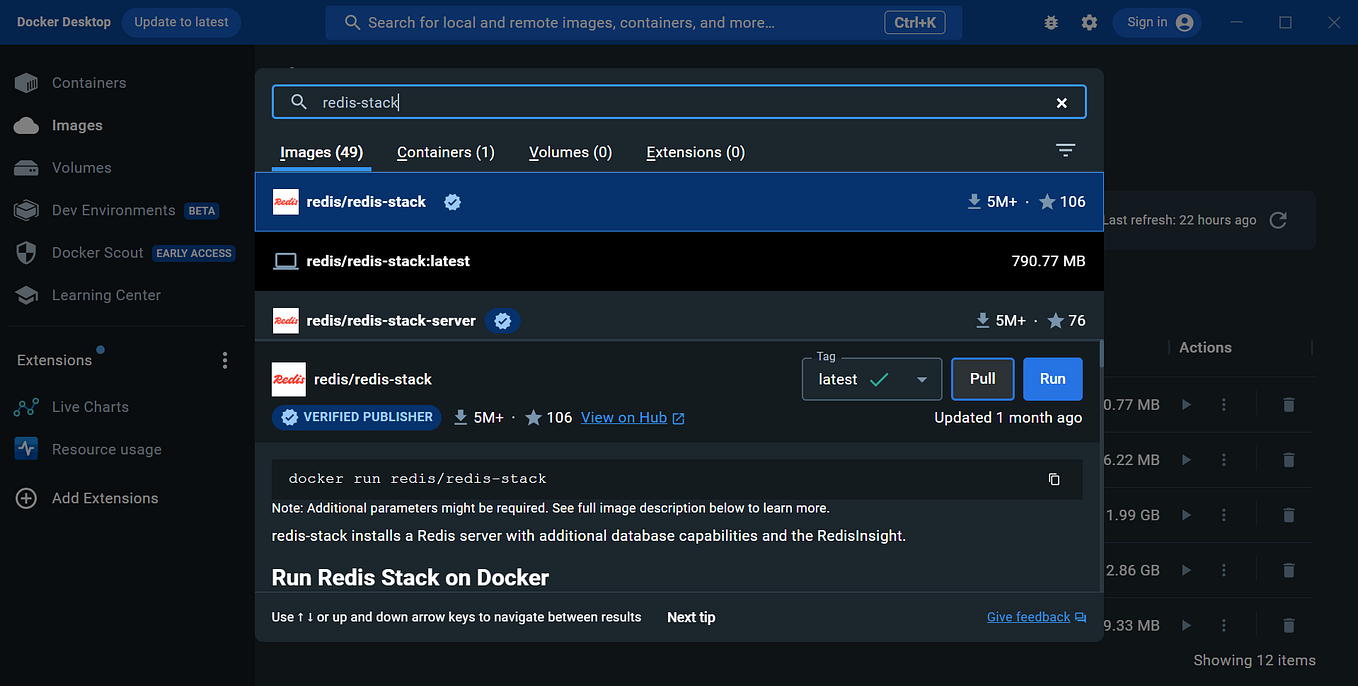Switch to the Volumes tab in search results
The width and height of the screenshot is (1358, 686).
coord(570,152)
